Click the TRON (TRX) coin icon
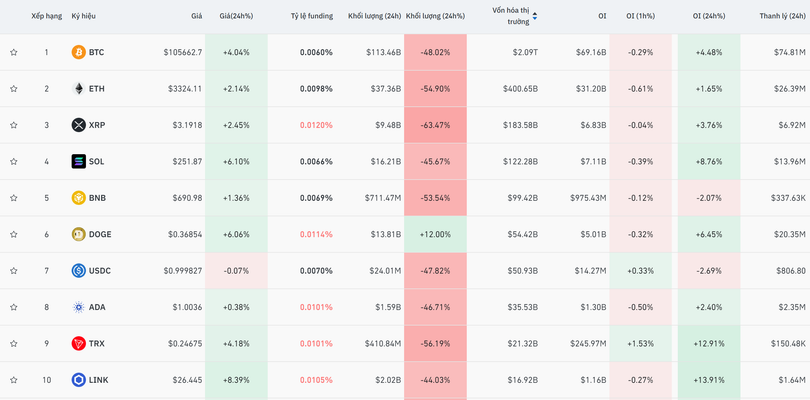Viewport: 810px width, 400px height. (78, 344)
